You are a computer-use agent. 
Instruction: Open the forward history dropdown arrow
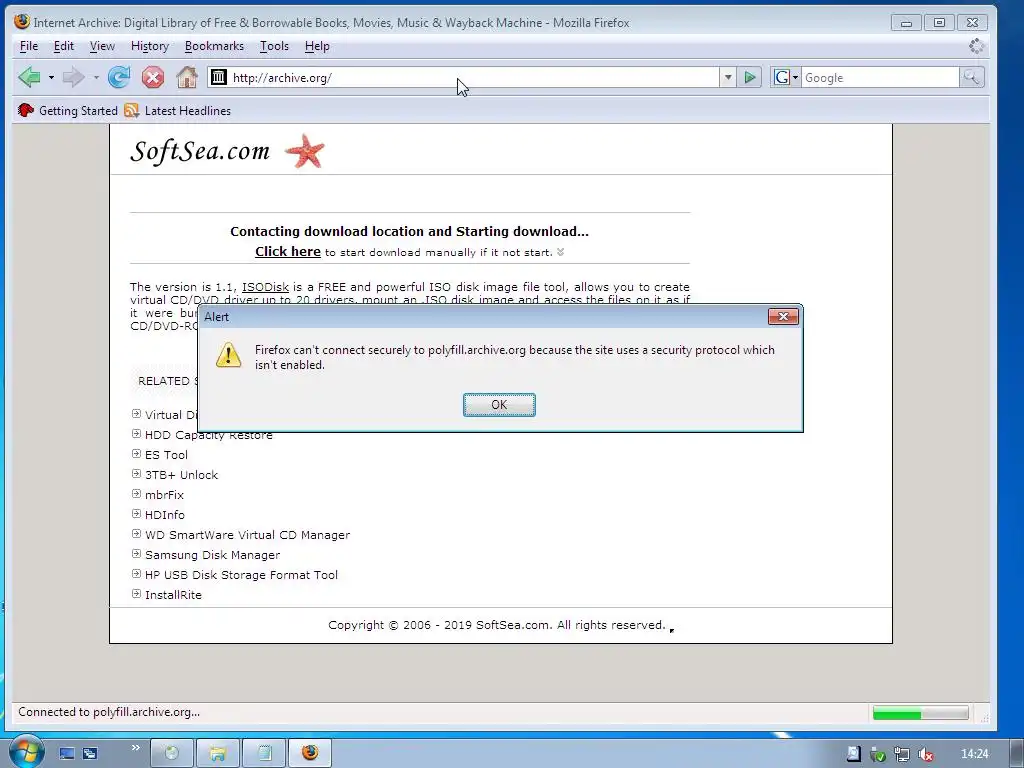tap(96, 78)
